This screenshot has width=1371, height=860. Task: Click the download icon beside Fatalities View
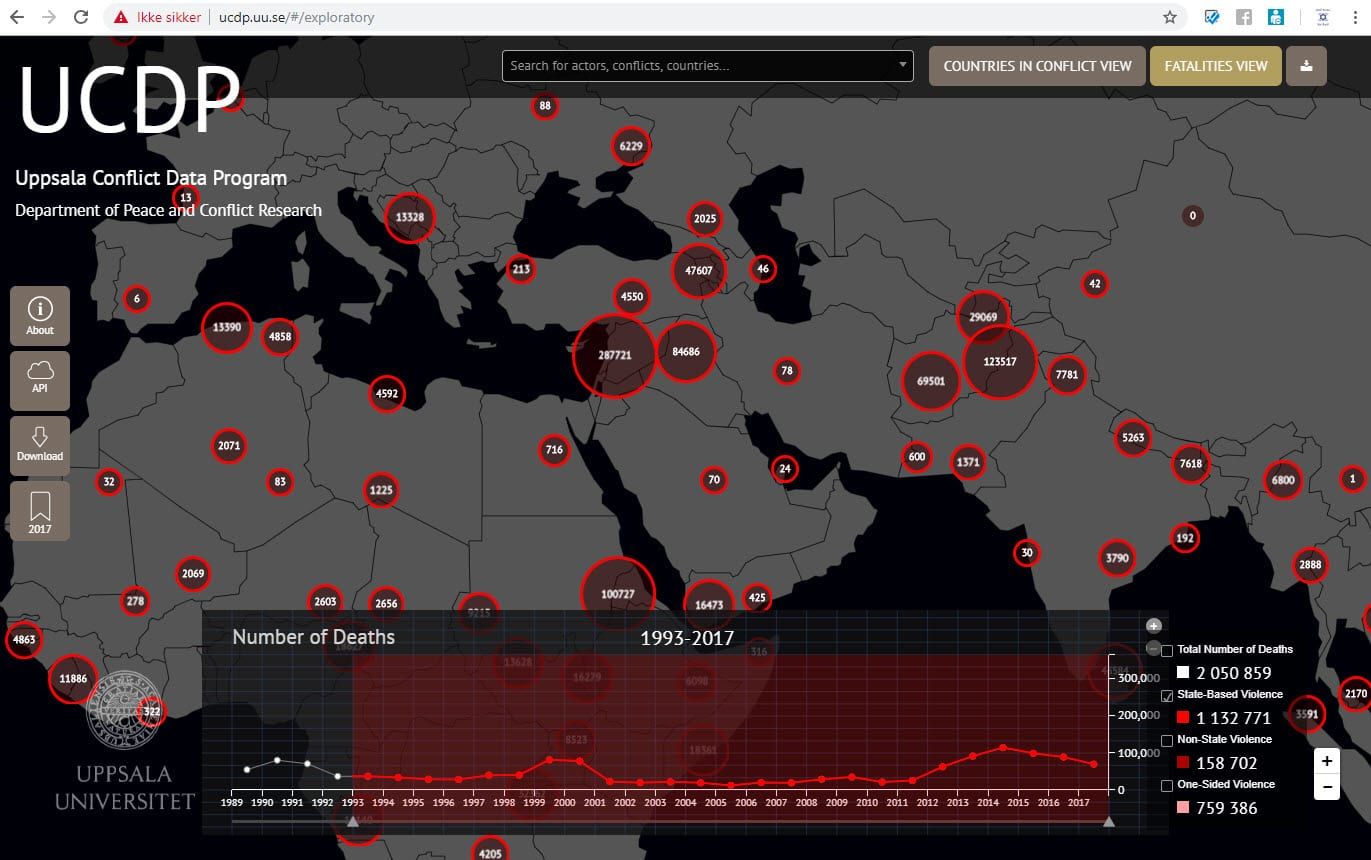click(1306, 66)
